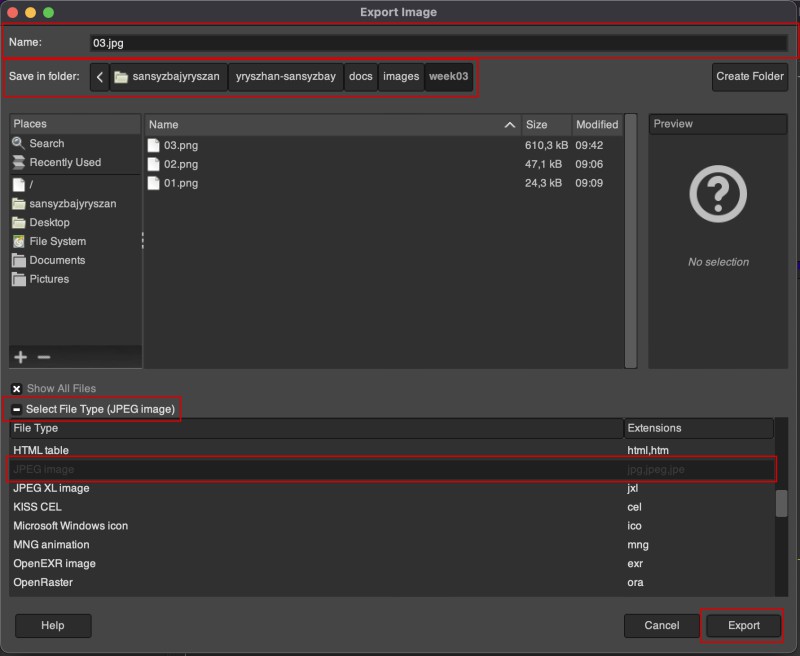800x656 pixels.
Task: Click into the Name text field
Action: pyautogui.click(x=438, y=43)
